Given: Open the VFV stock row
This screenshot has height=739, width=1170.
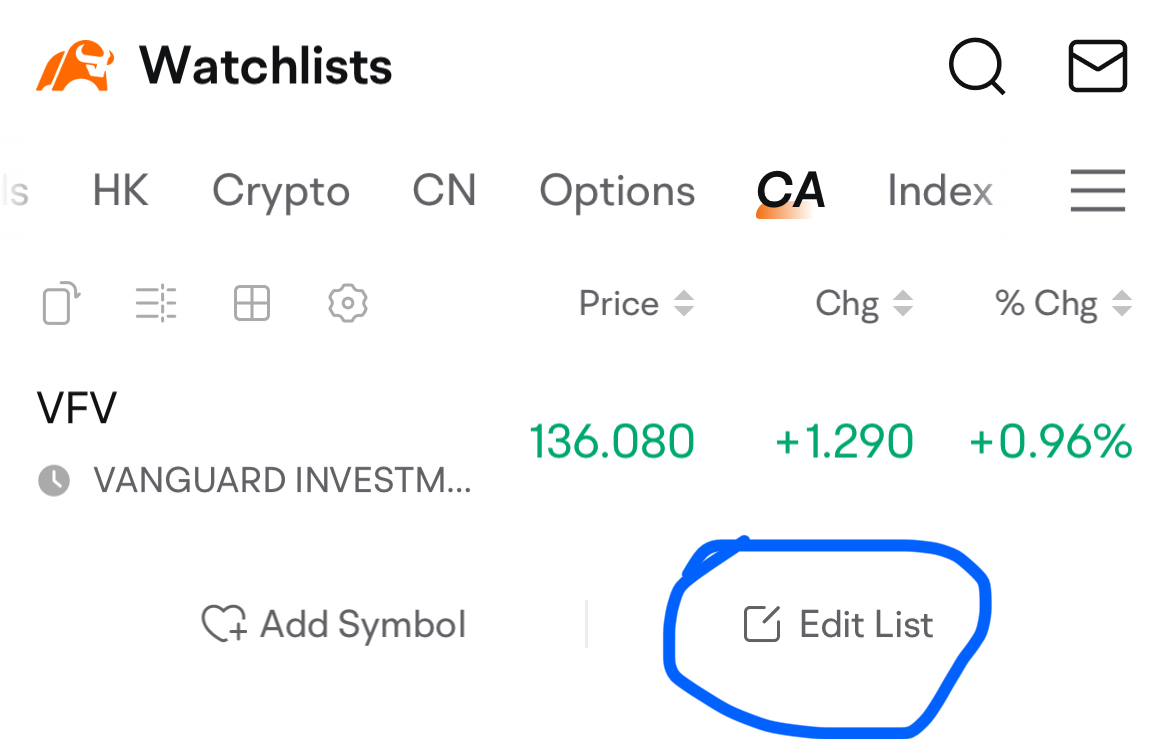Looking at the screenshot, I should (585, 442).
